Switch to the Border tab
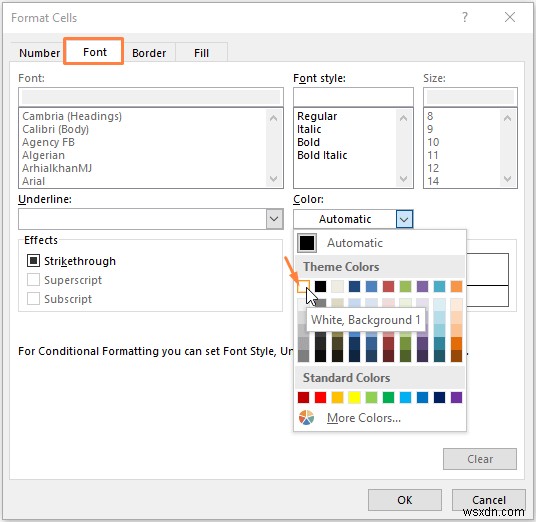The width and height of the screenshot is (536, 522). [149, 53]
